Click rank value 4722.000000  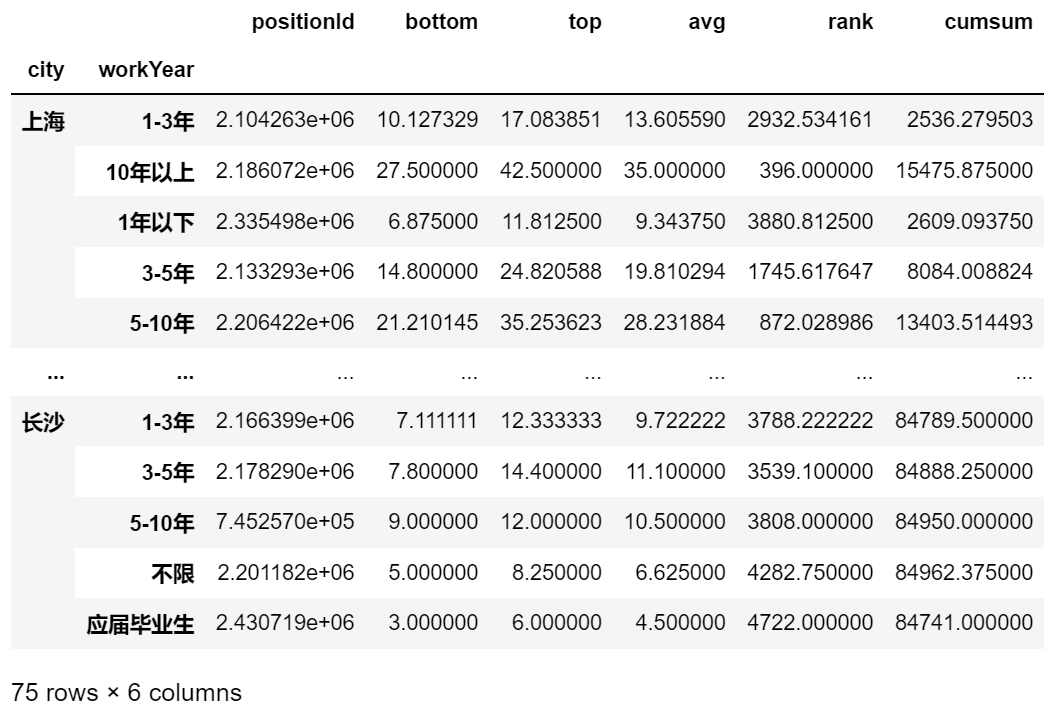pyautogui.click(x=810, y=622)
